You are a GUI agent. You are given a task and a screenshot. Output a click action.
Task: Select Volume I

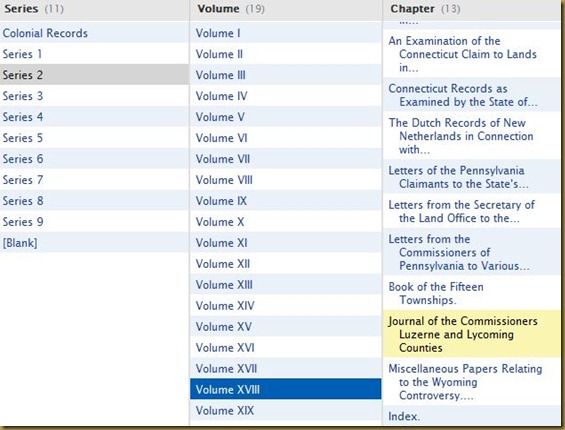[285, 33]
